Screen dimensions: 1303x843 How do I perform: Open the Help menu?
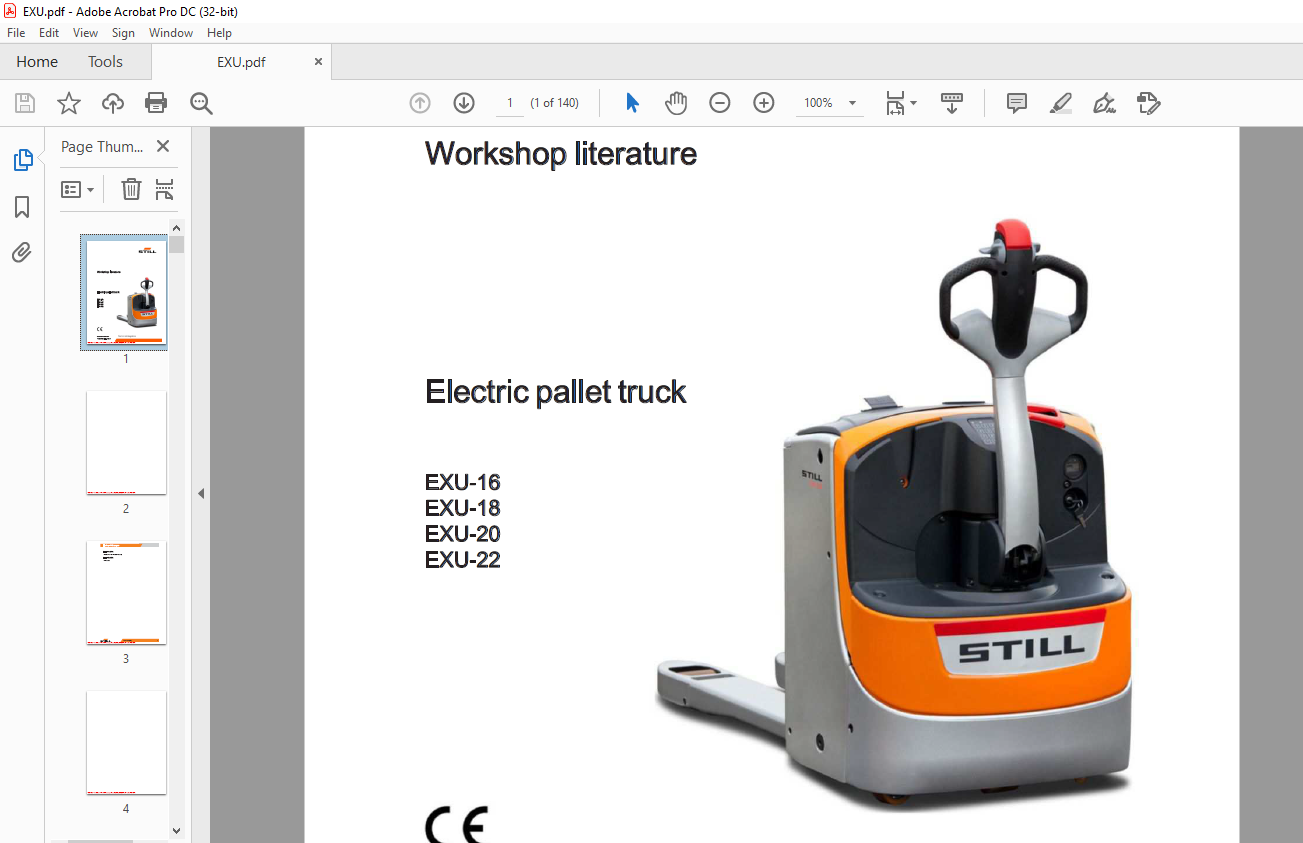tap(219, 33)
